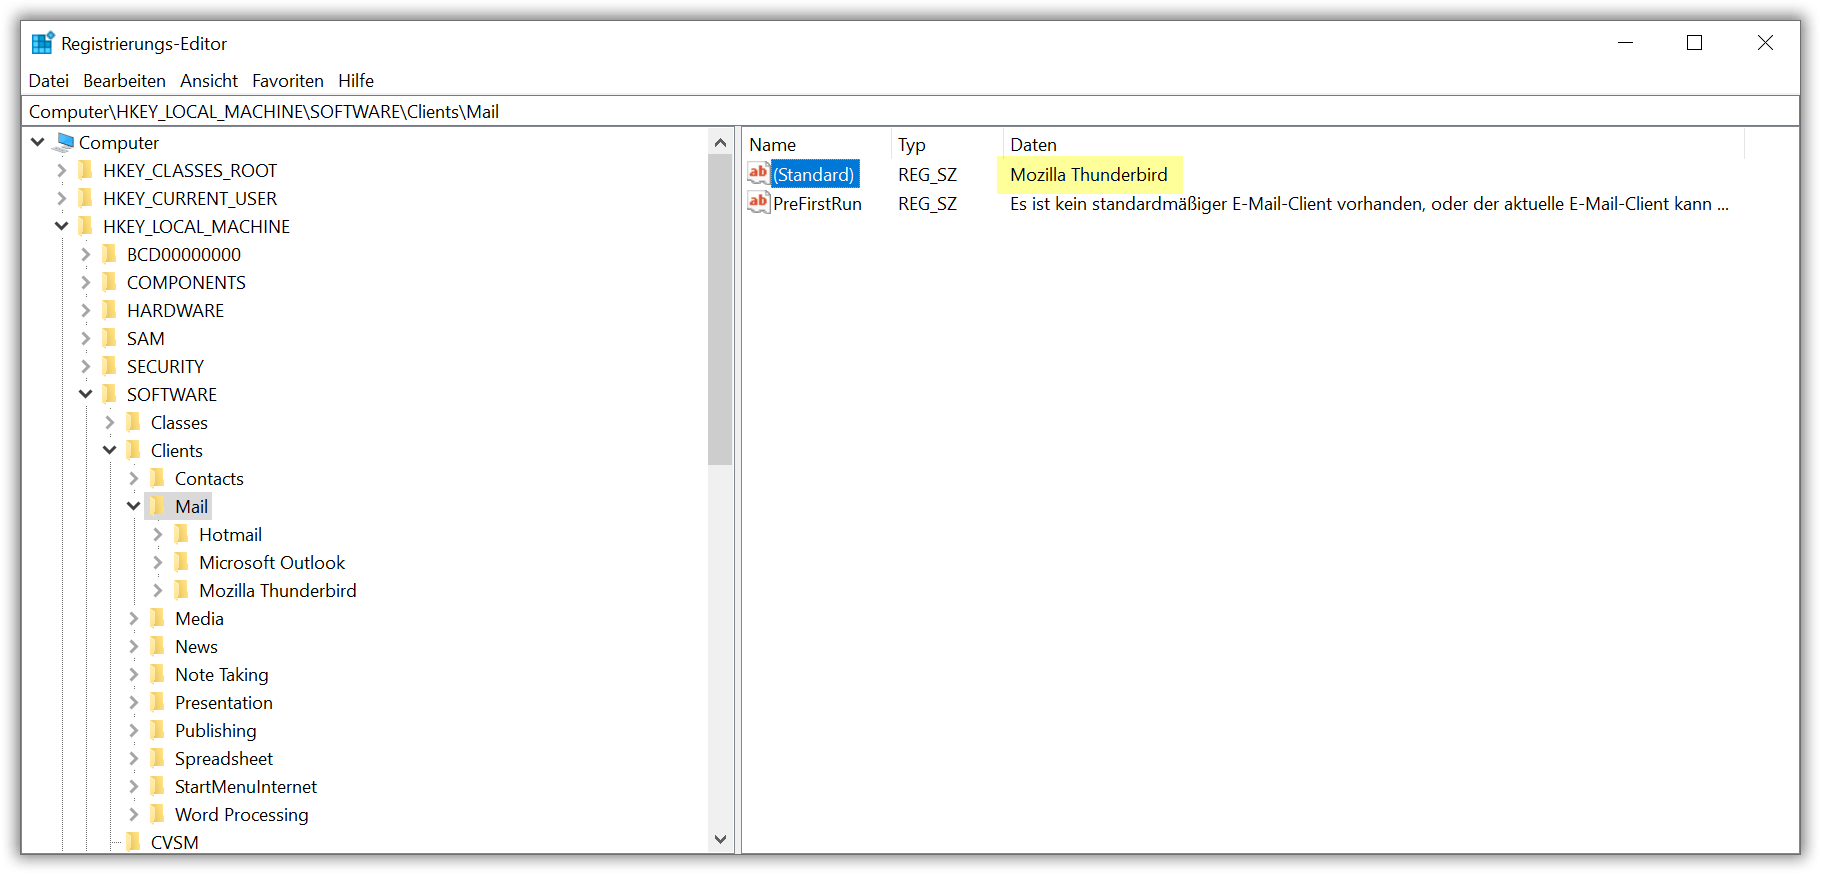The width and height of the screenshot is (1821, 875).
Task: Click the Spreadsheet folder icon
Action: point(158,758)
